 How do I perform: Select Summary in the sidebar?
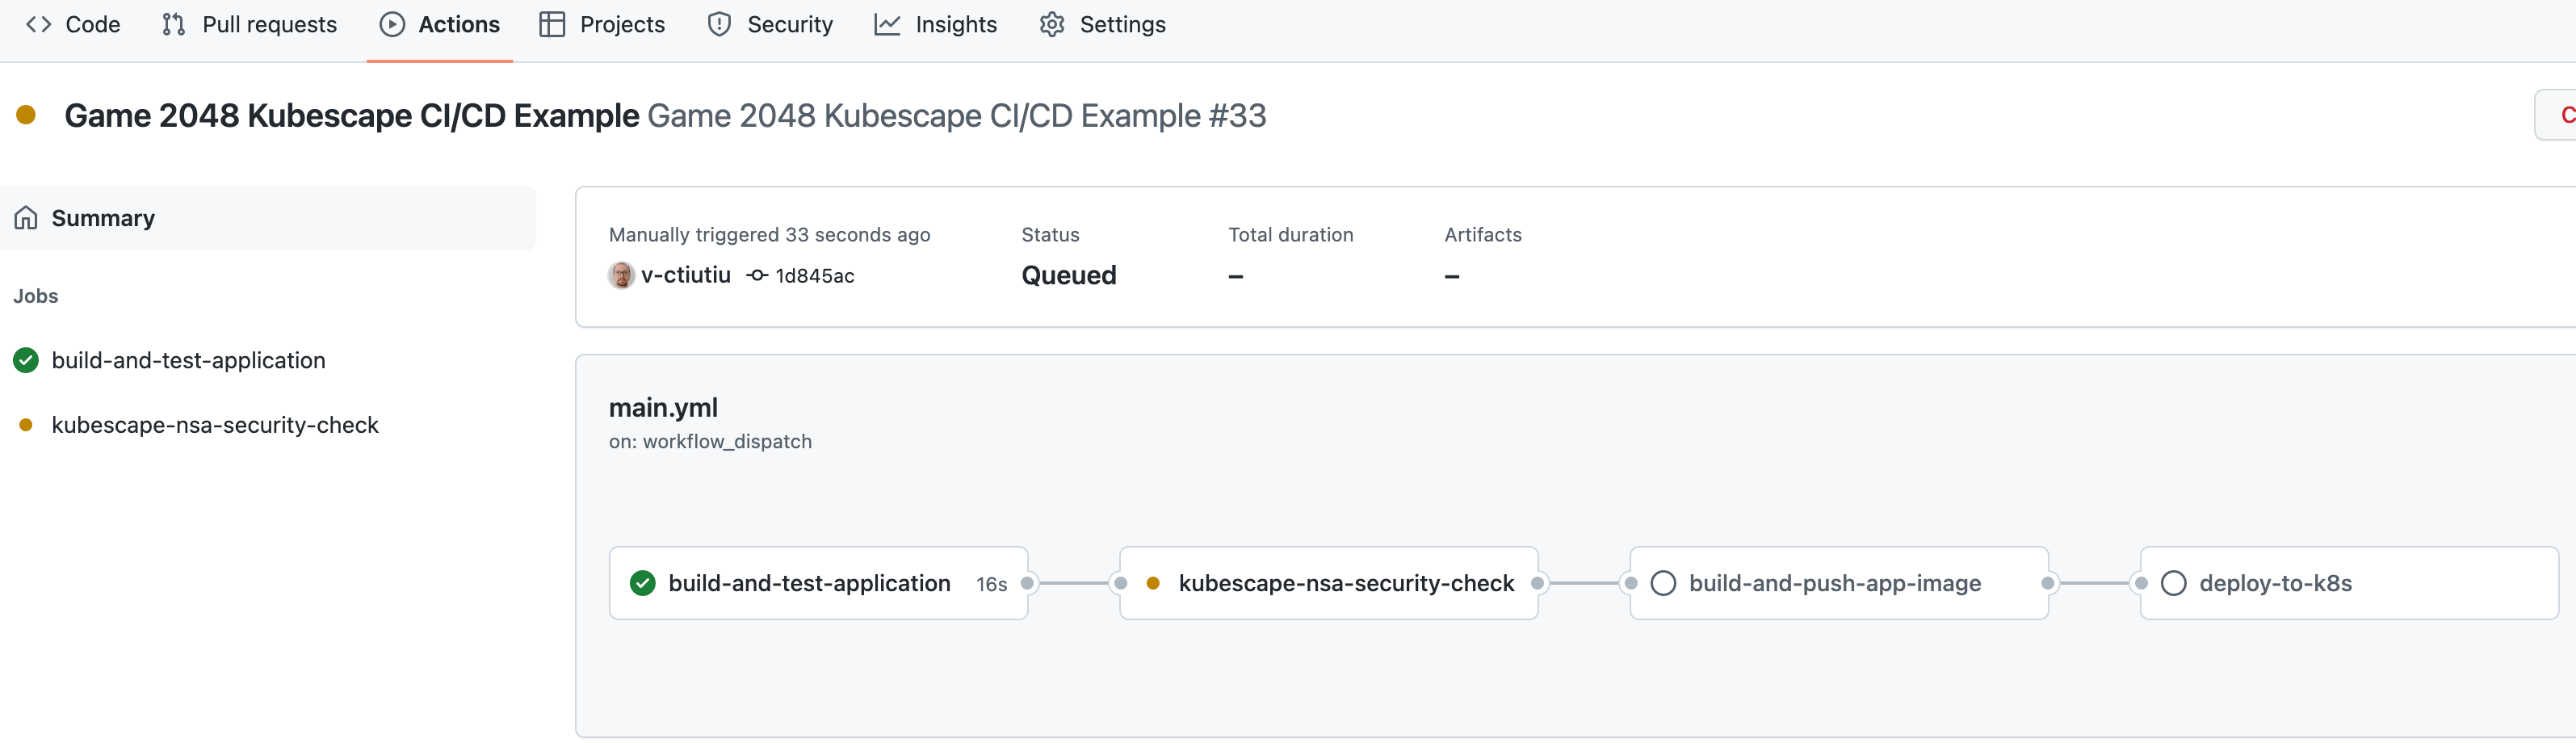point(268,218)
